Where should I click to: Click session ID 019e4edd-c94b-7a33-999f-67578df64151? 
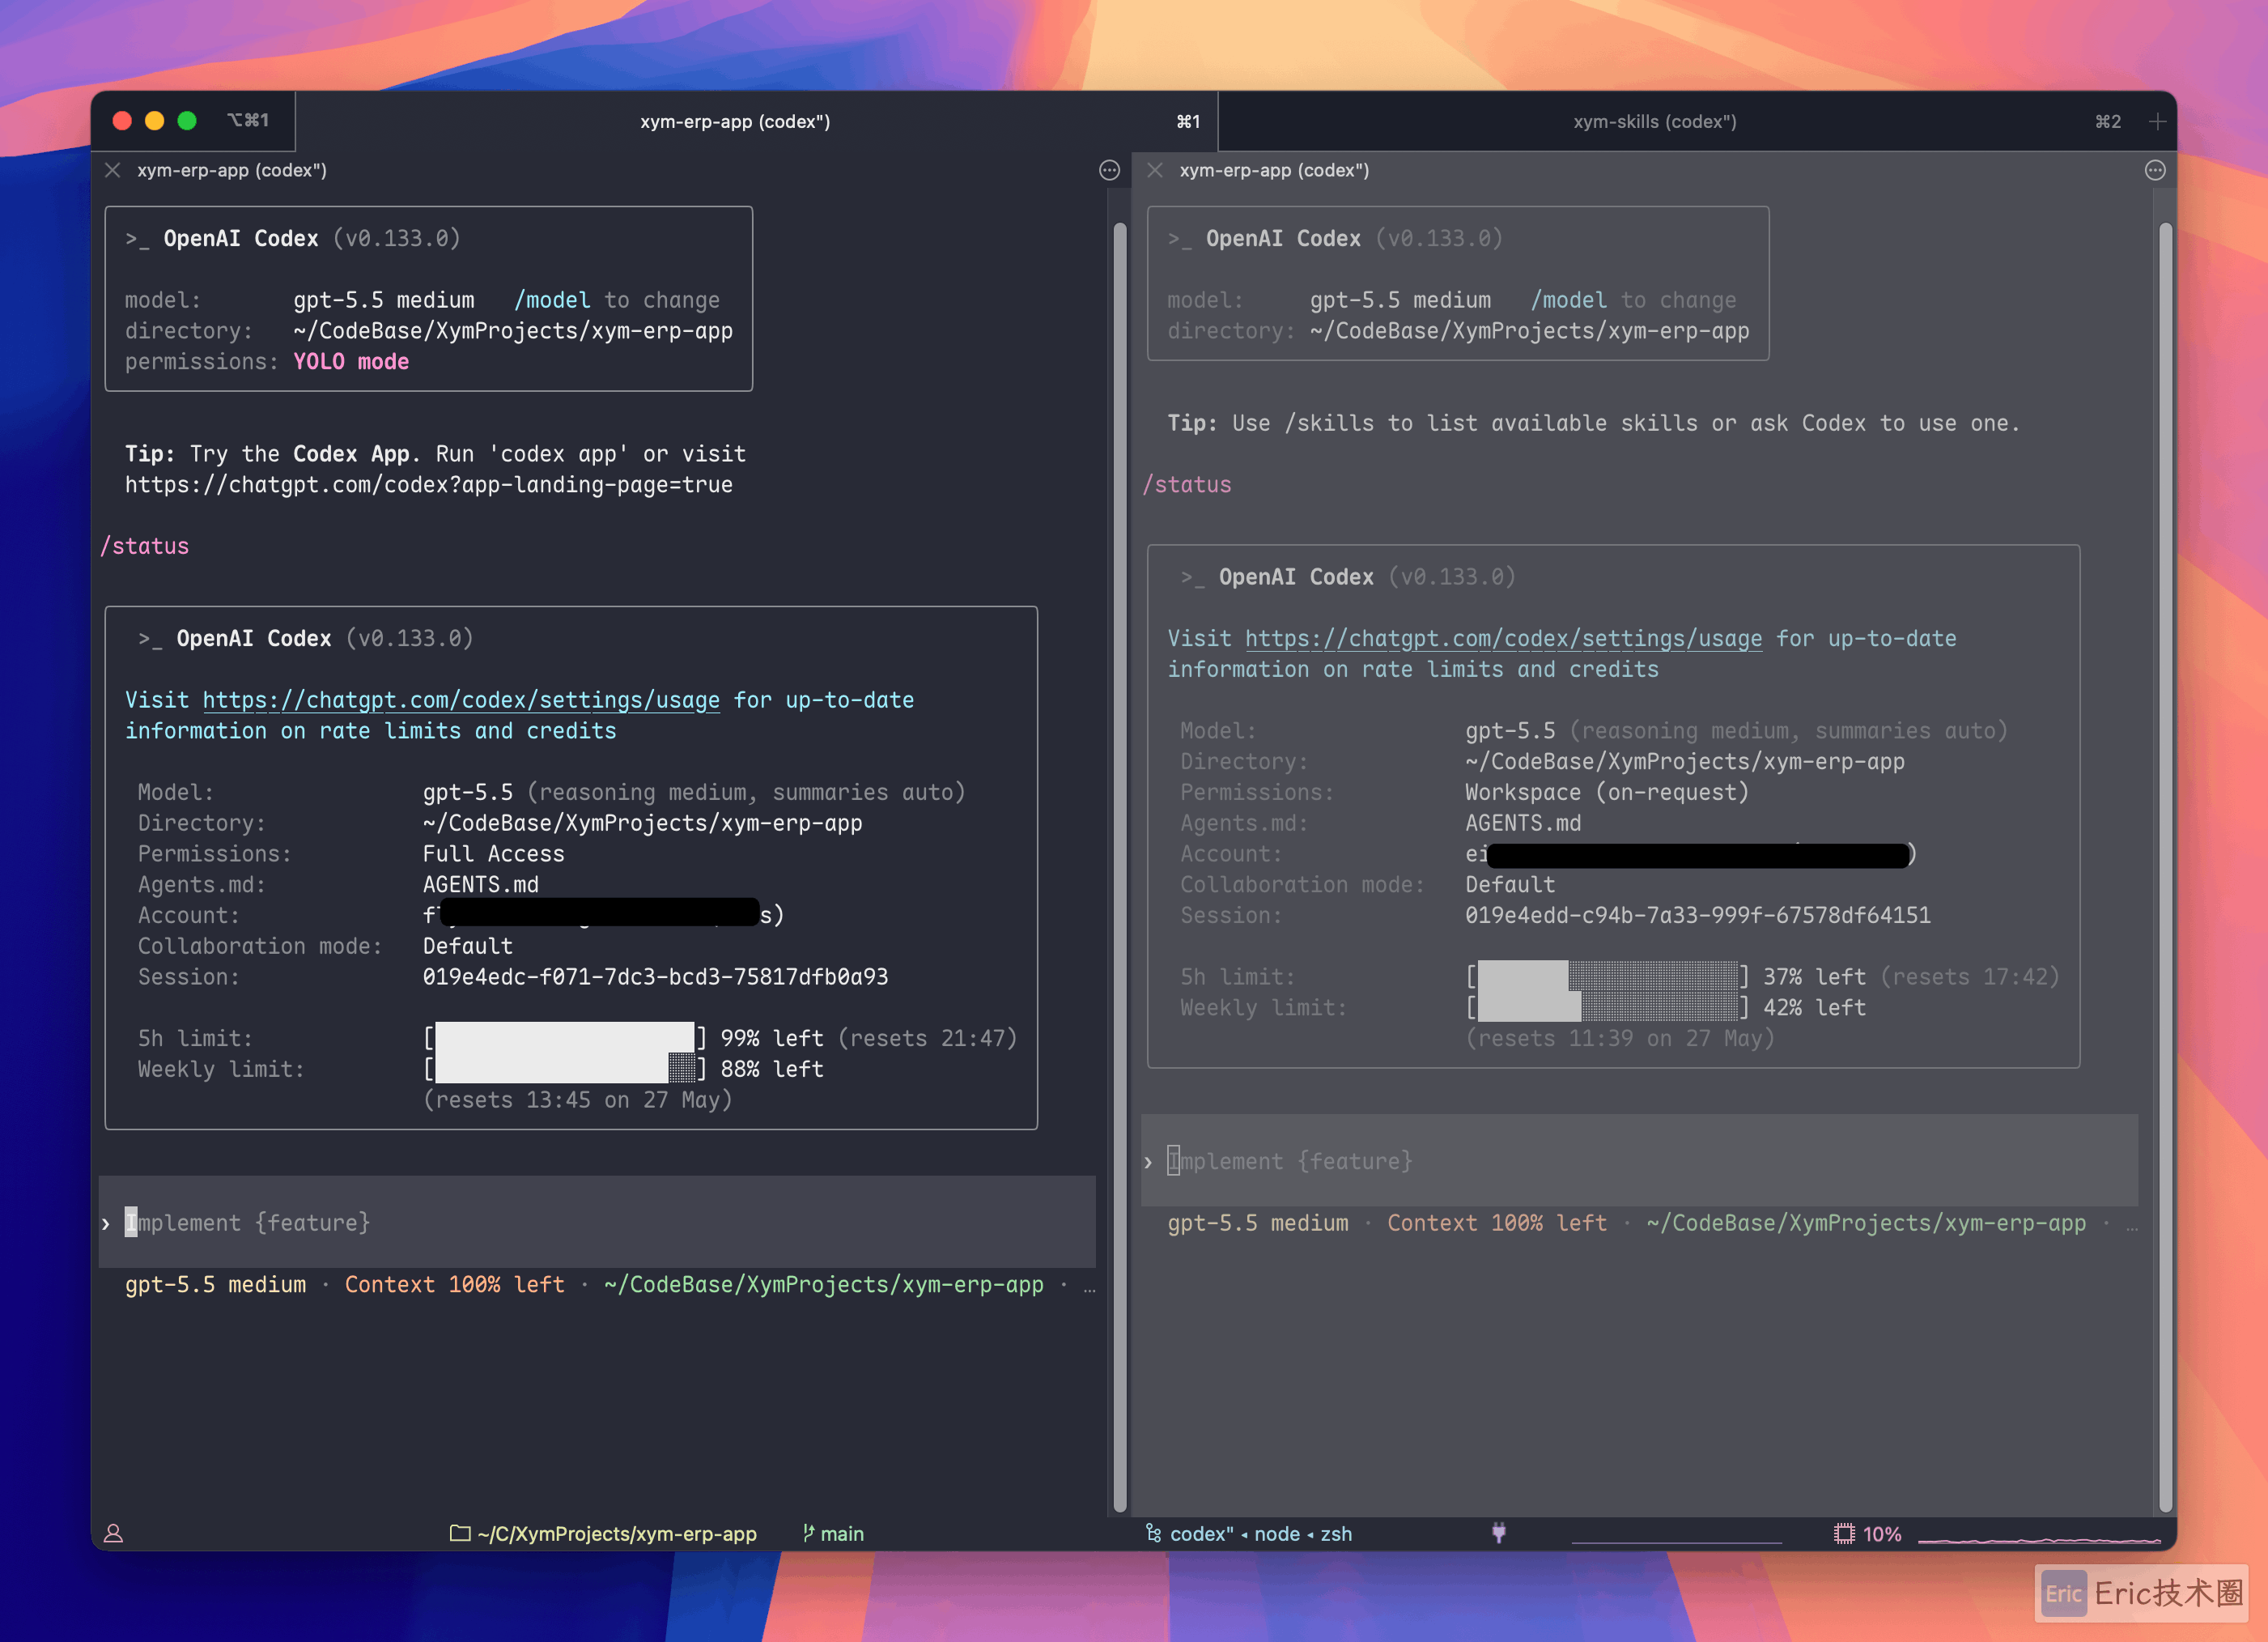tap(1698, 915)
